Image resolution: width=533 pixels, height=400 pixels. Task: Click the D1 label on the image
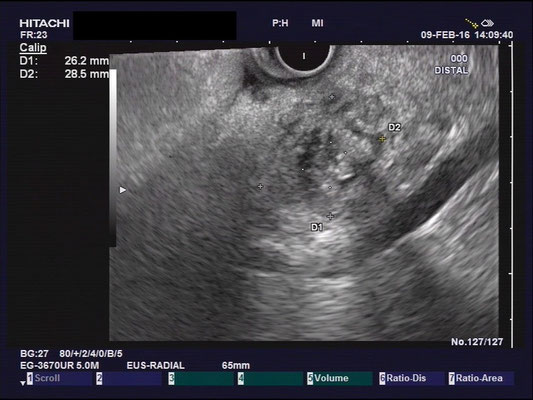click(317, 227)
